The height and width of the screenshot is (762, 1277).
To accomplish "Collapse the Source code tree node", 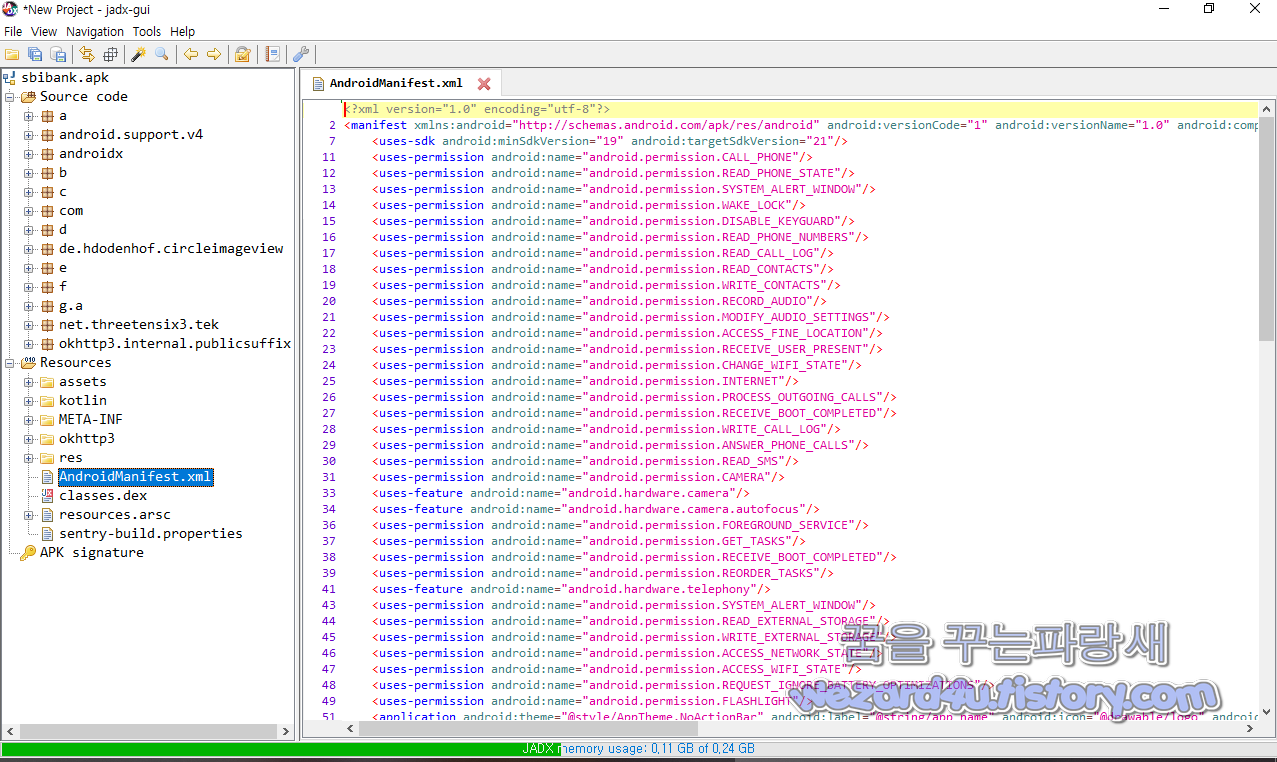I will [10, 97].
